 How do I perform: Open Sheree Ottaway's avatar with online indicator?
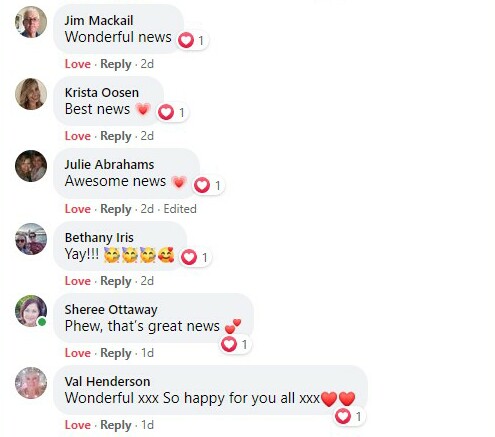[x=31, y=311]
